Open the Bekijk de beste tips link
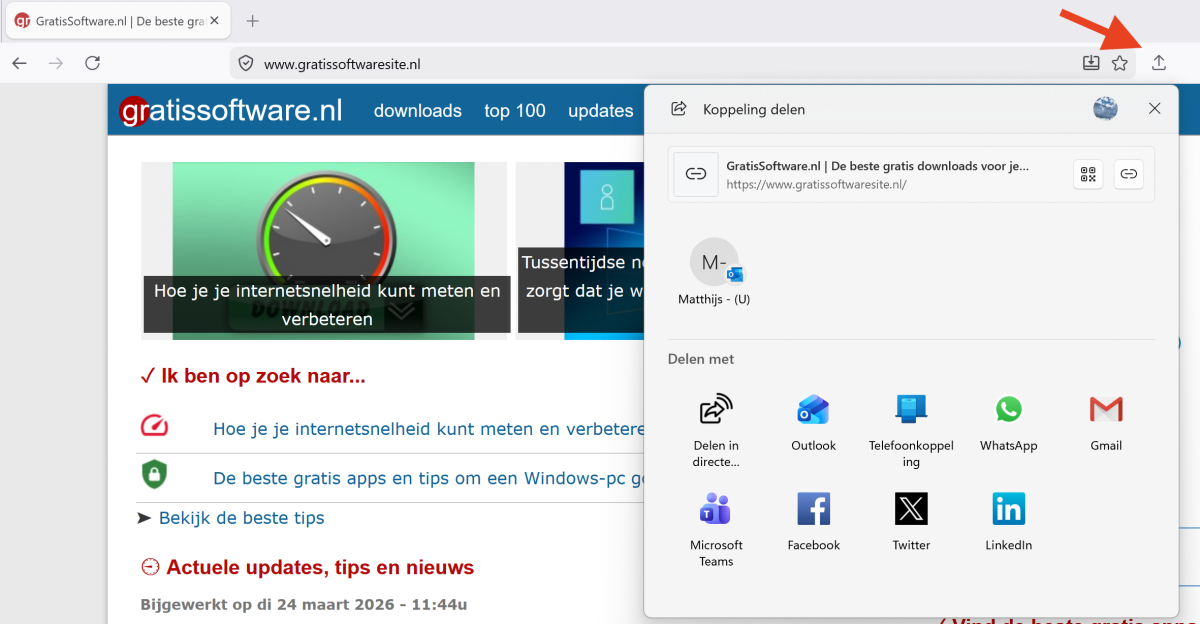 [241, 518]
